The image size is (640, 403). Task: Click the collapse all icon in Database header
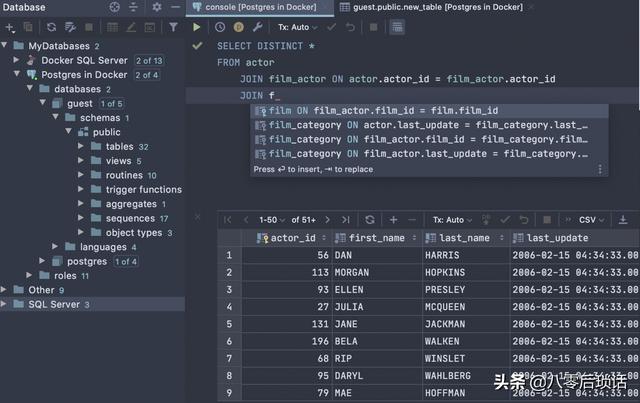pyautogui.click(x=133, y=7)
